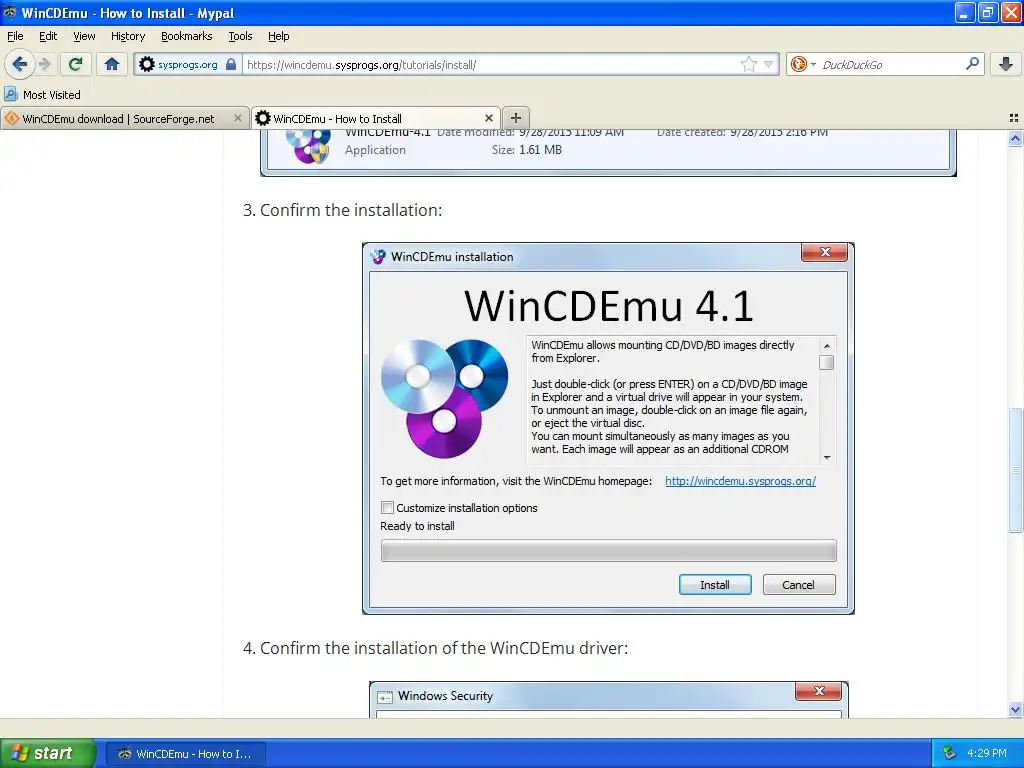Click the 'Ready to install' status text
The image size is (1024, 768).
(x=417, y=526)
